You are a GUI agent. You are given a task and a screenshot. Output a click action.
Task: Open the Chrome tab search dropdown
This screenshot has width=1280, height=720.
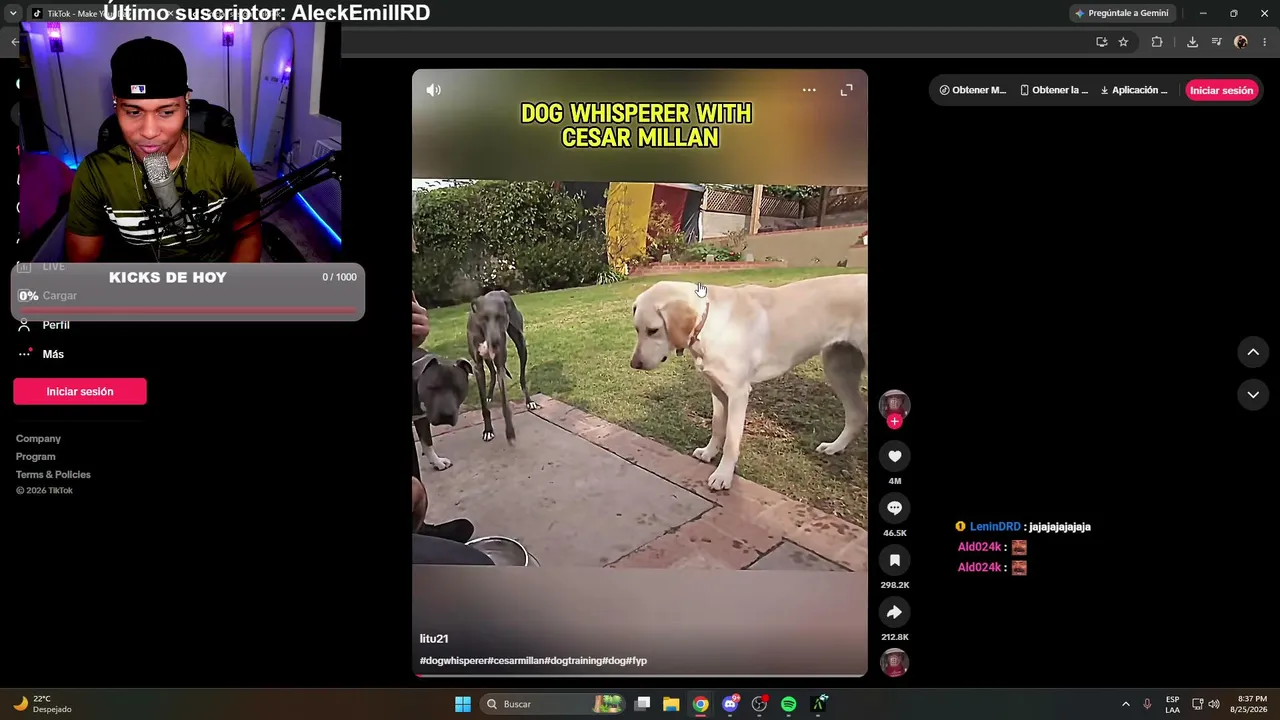(x=13, y=13)
